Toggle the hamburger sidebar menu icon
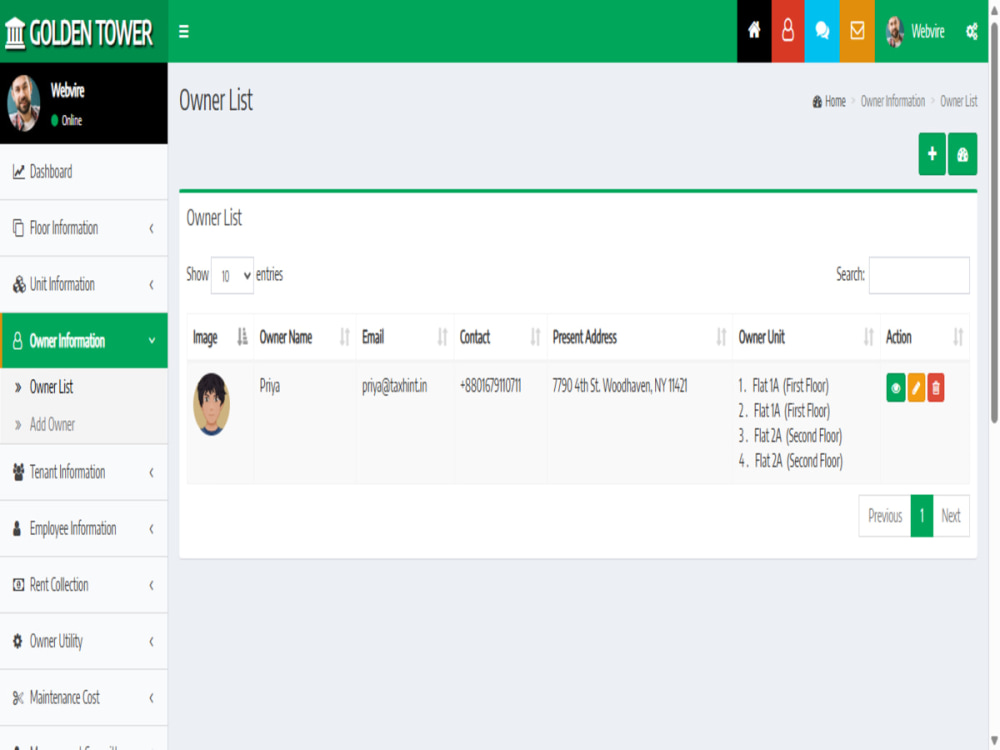1000x750 pixels. pos(184,31)
